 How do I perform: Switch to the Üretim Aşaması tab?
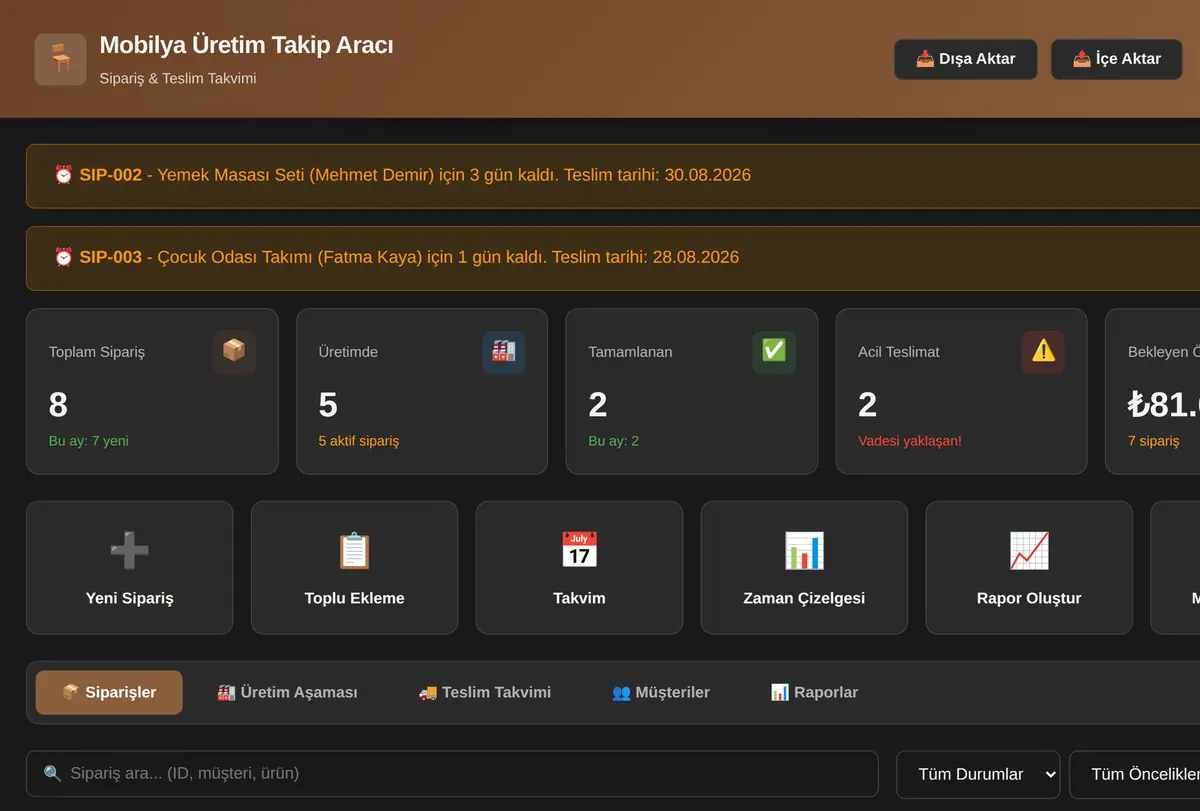[x=287, y=692]
